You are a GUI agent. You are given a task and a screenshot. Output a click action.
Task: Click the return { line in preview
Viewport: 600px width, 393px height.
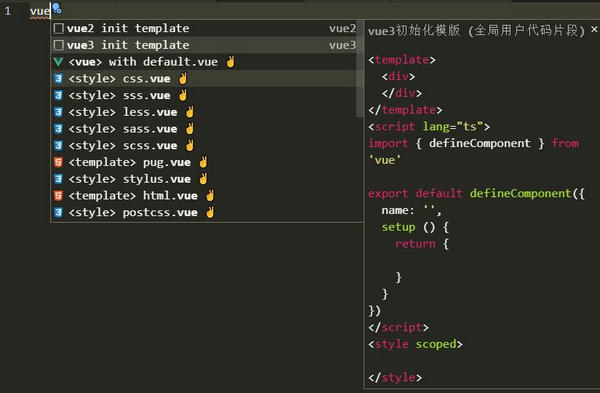(422, 244)
